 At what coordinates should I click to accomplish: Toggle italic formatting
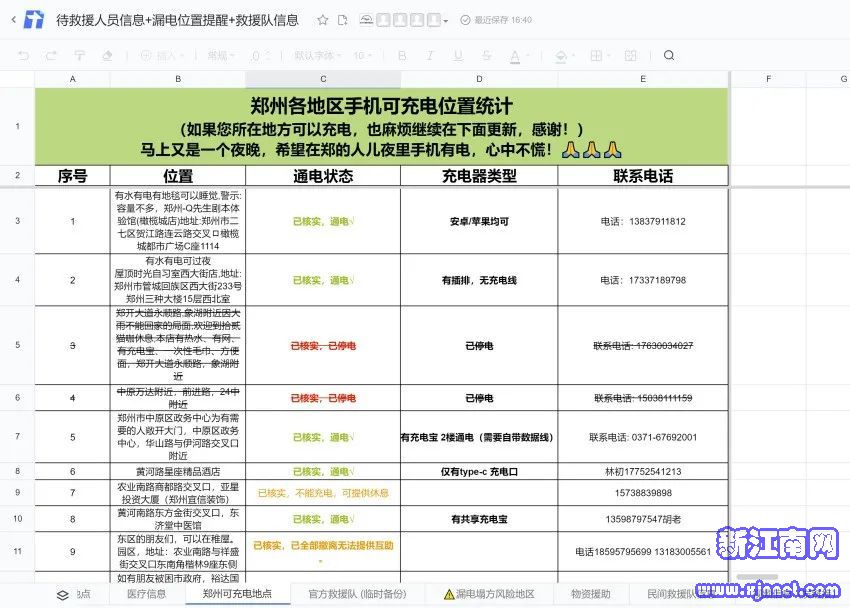pyautogui.click(x=430, y=55)
